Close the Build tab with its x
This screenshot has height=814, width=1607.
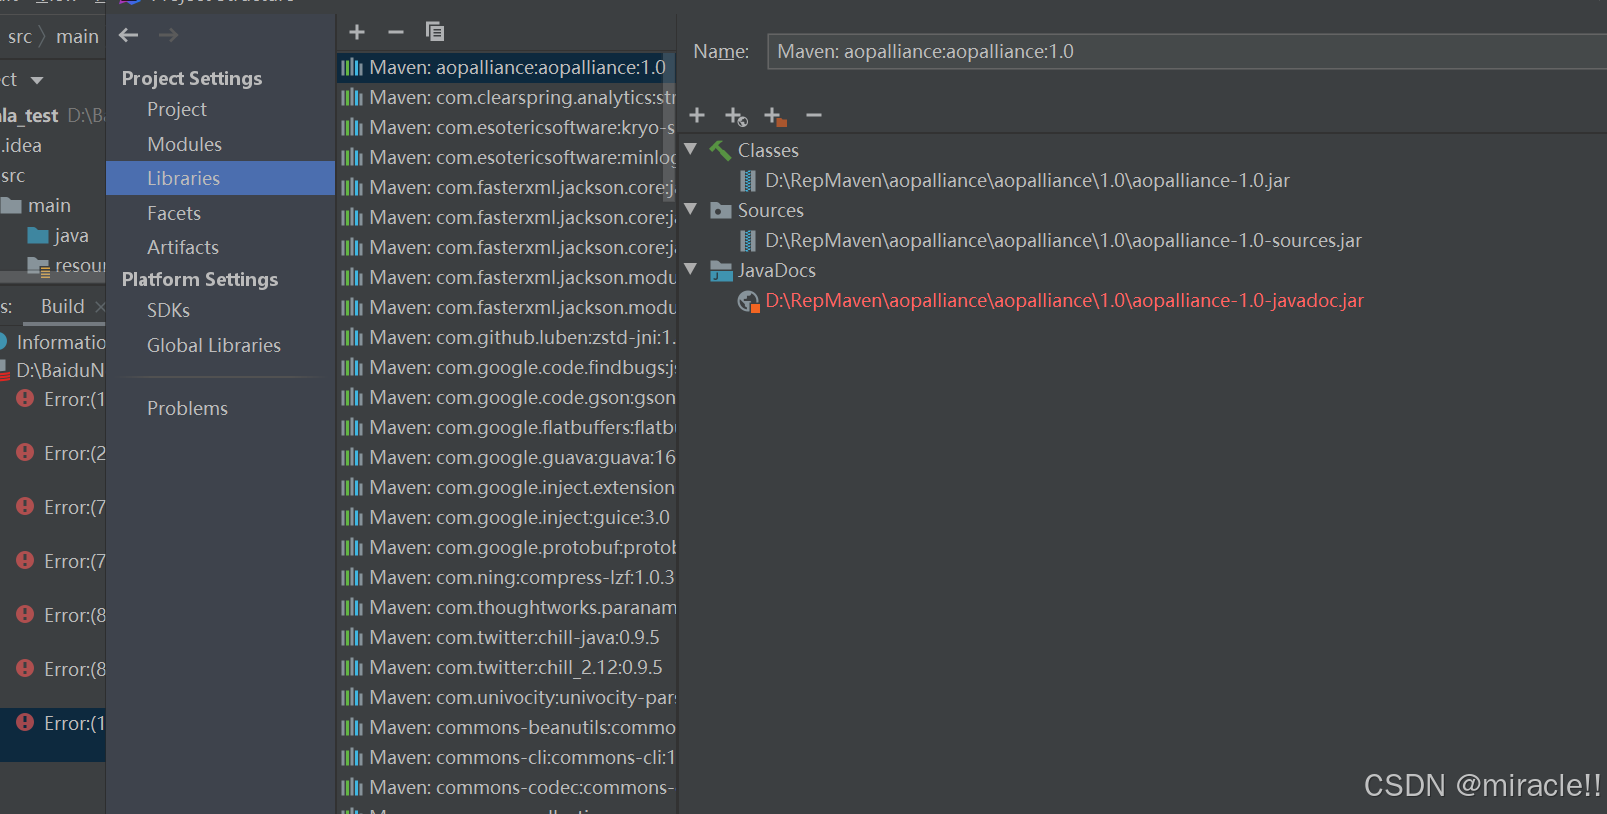pyautogui.click(x=100, y=307)
